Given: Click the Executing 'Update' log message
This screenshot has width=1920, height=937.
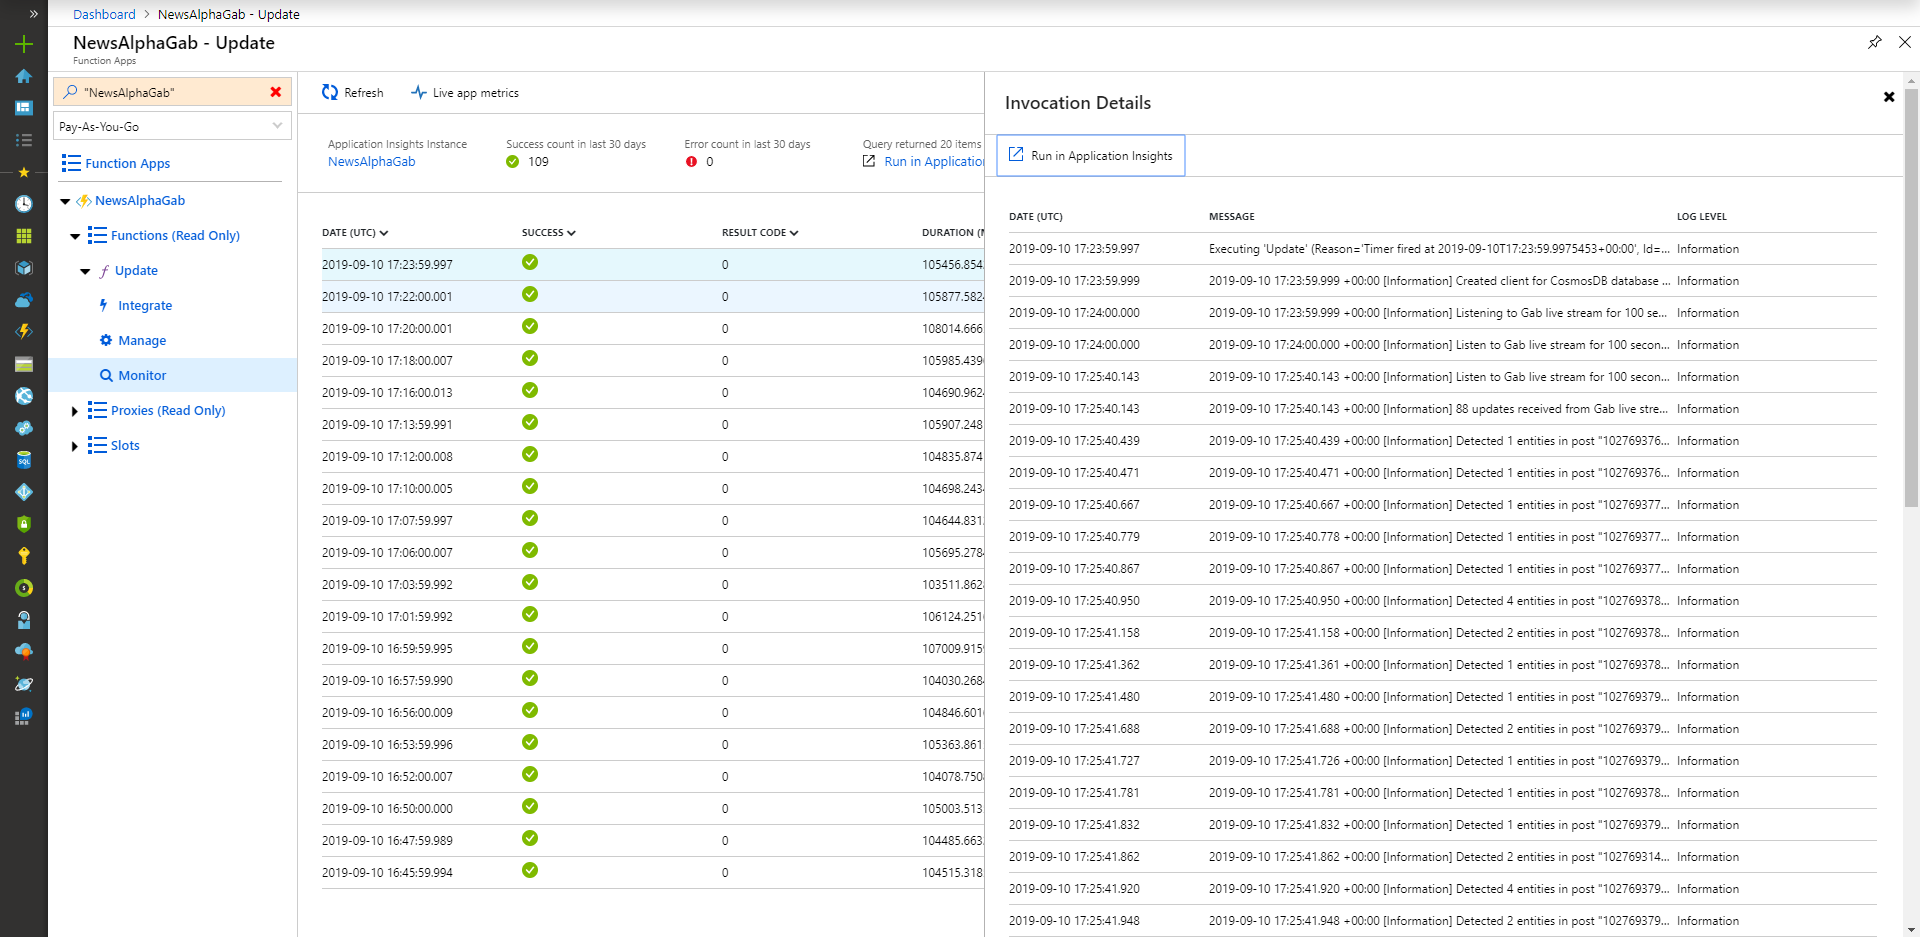Looking at the screenshot, I should point(1439,249).
